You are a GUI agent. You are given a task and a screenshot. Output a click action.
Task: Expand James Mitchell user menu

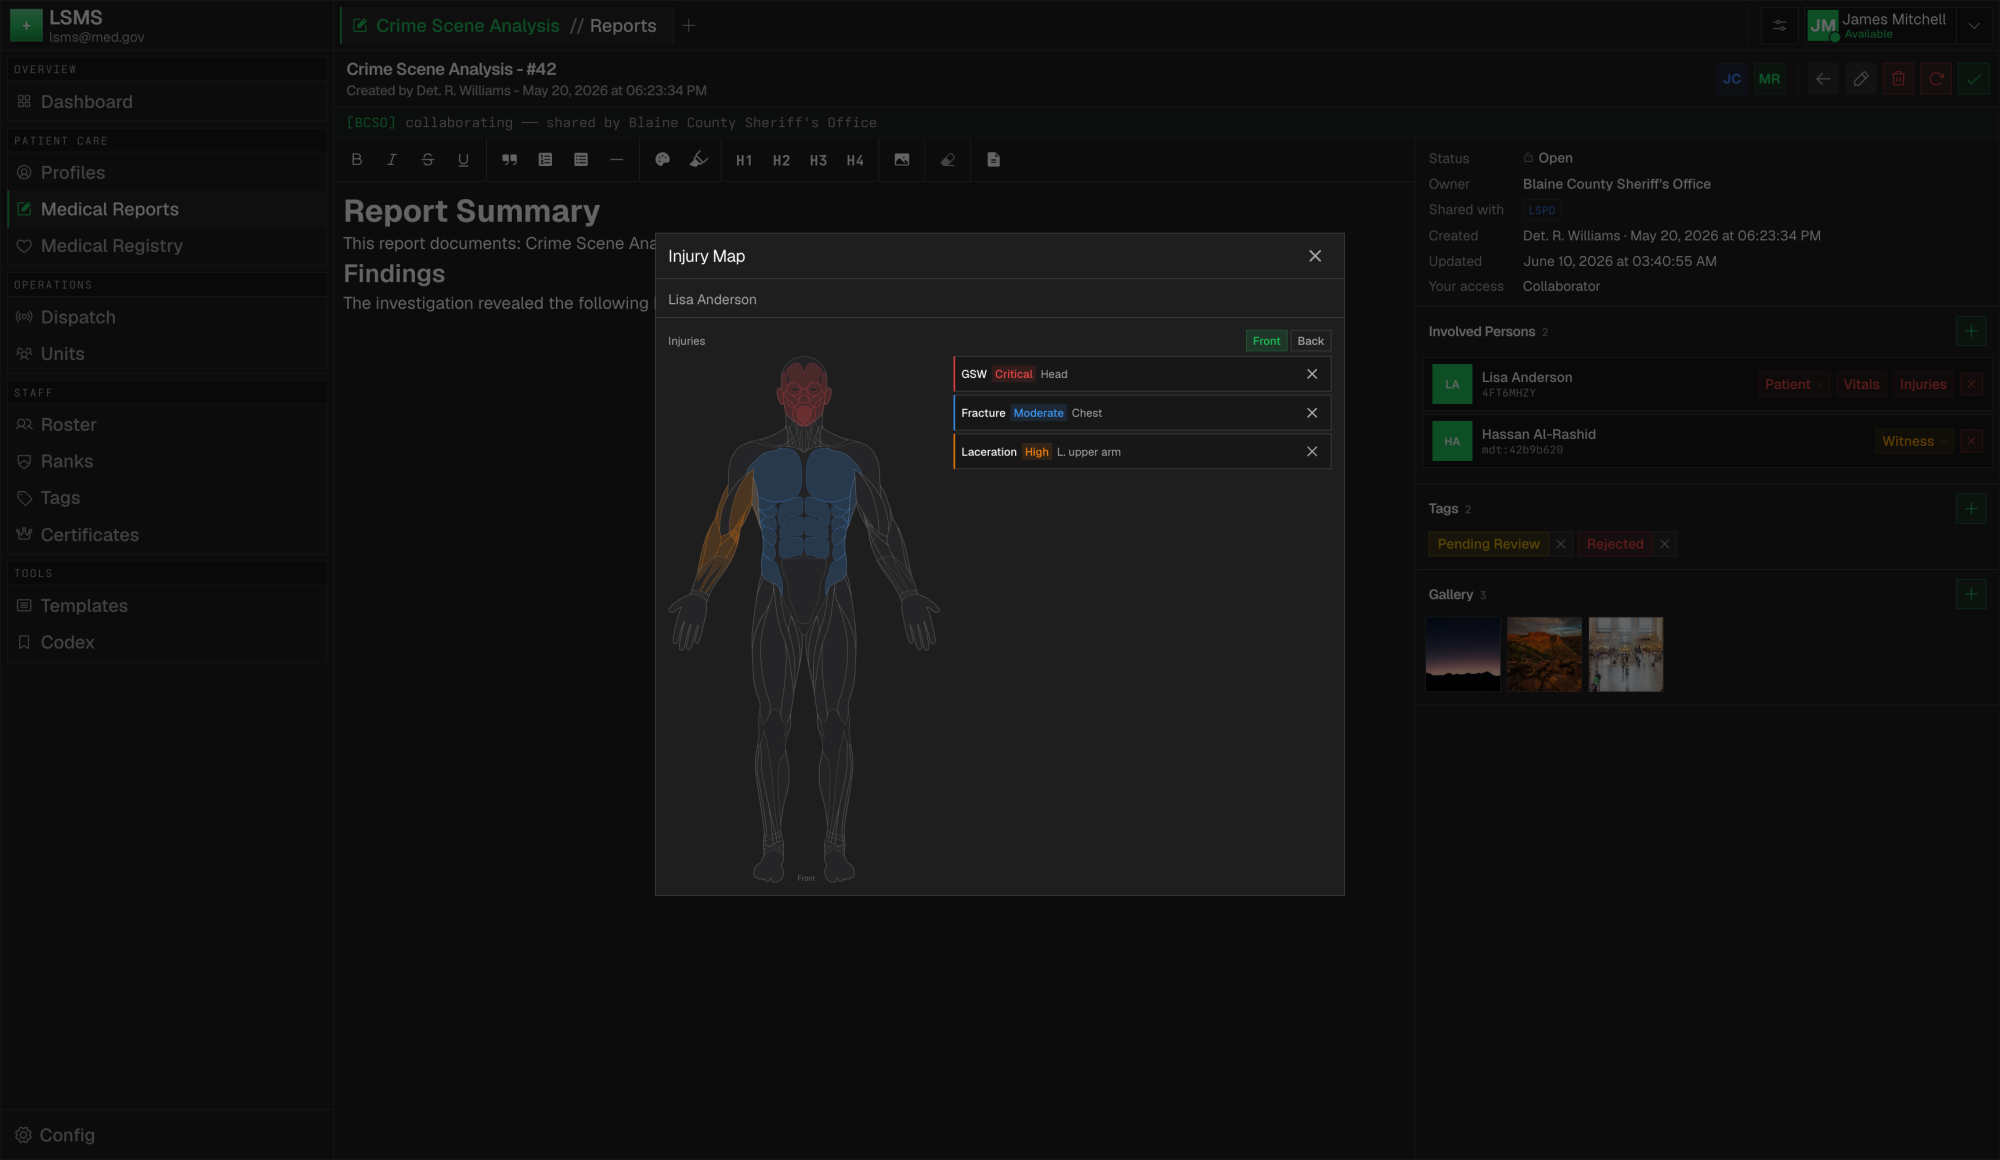[x=1974, y=26]
